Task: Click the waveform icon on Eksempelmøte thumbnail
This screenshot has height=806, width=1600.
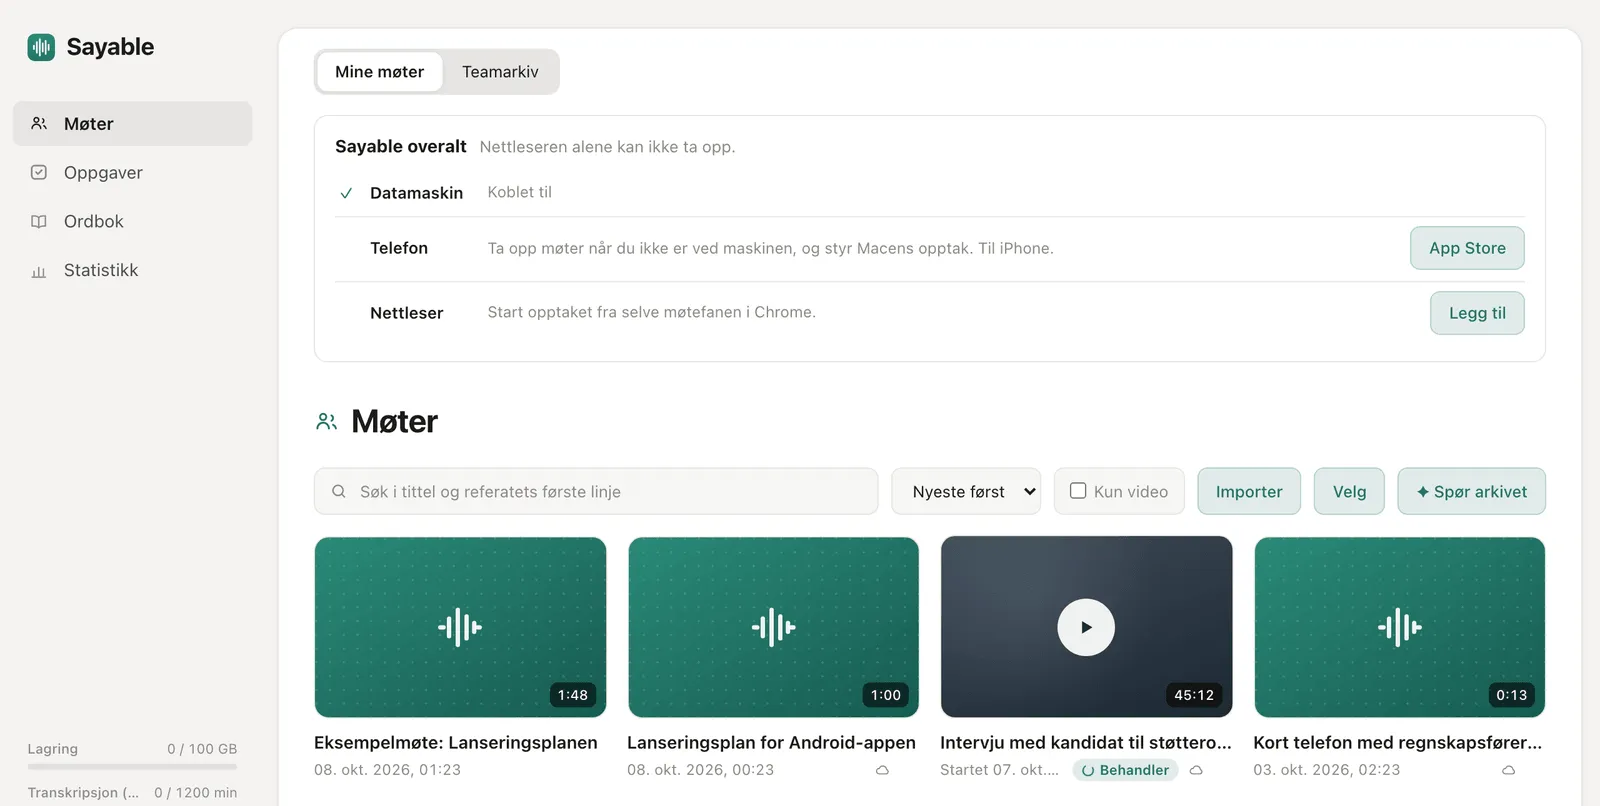Action: click(460, 627)
